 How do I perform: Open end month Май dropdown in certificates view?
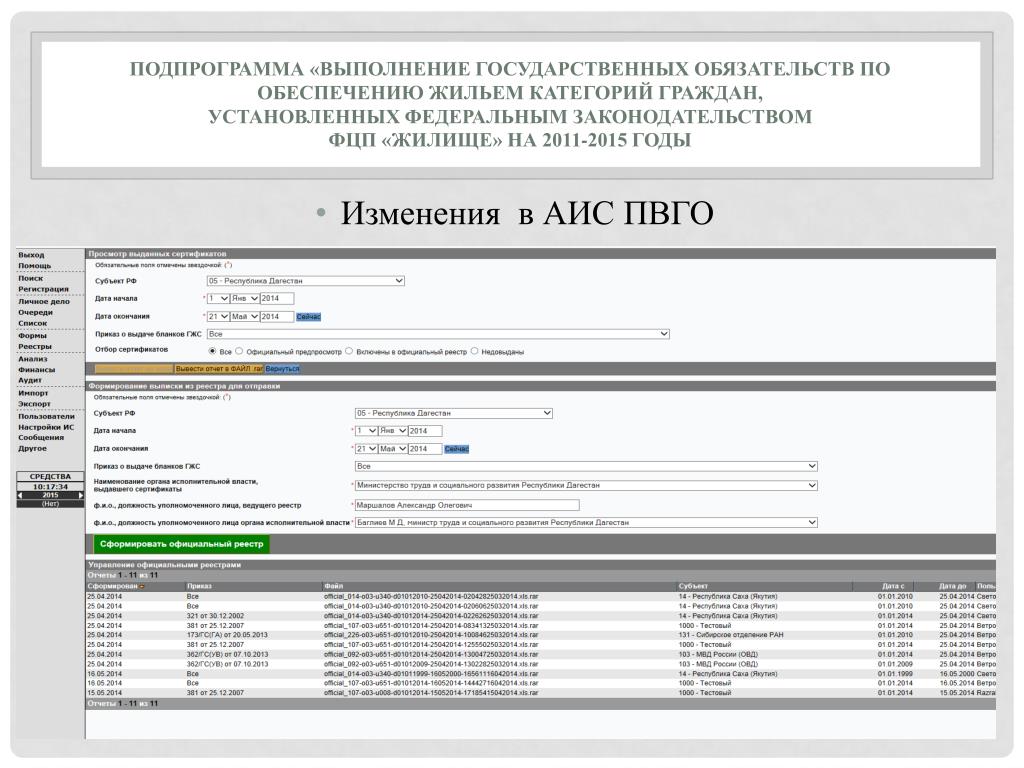point(245,317)
